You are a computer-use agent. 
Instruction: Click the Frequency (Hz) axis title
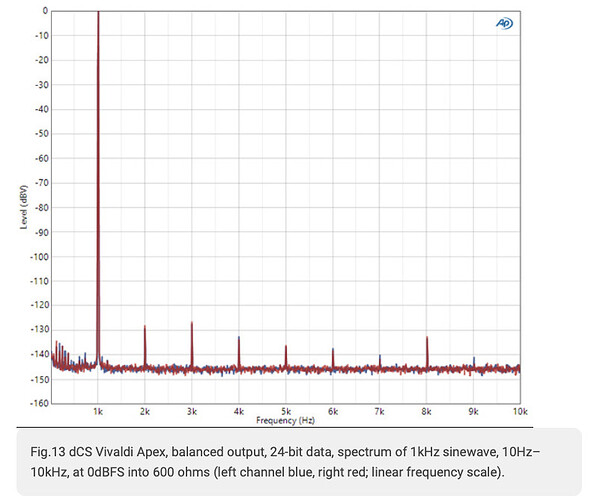tap(285, 420)
